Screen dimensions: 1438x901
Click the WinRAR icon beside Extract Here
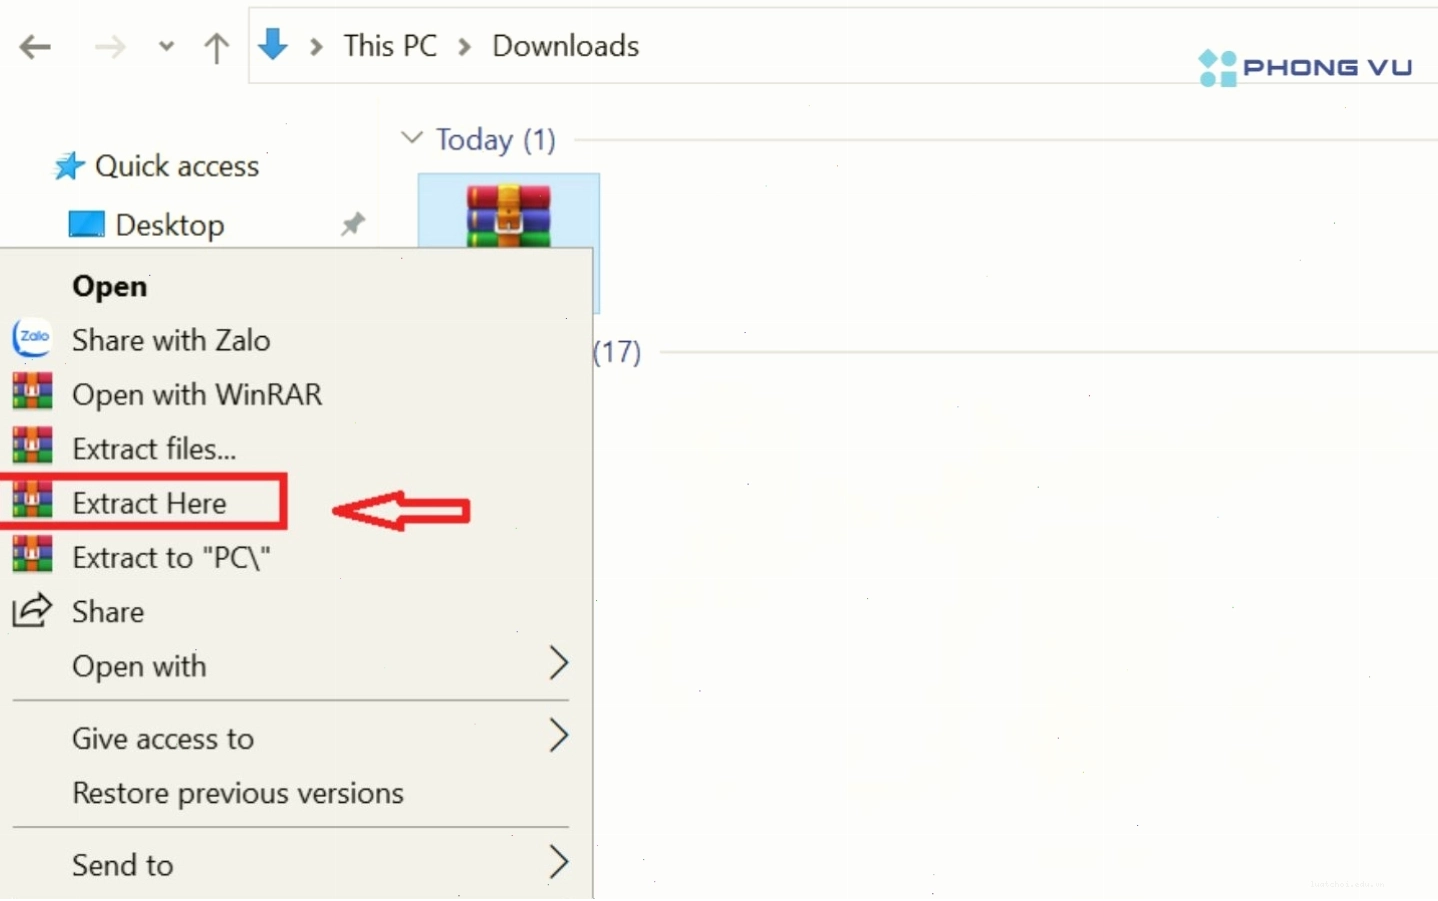32,499
